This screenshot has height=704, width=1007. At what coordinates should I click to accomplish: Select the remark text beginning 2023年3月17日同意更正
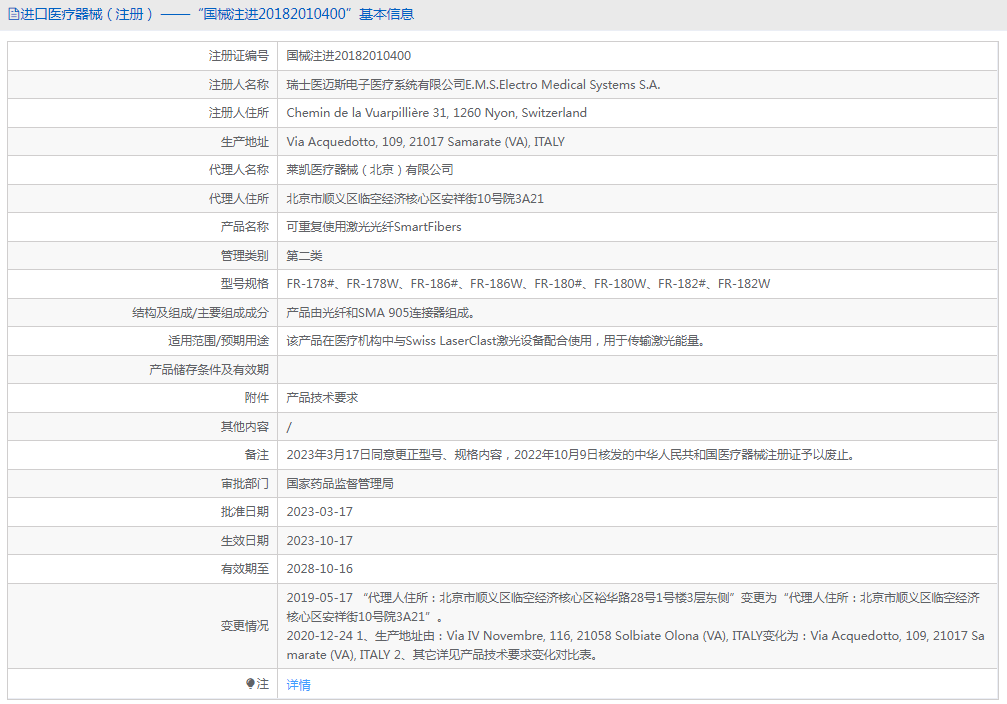tap(570, 455)
